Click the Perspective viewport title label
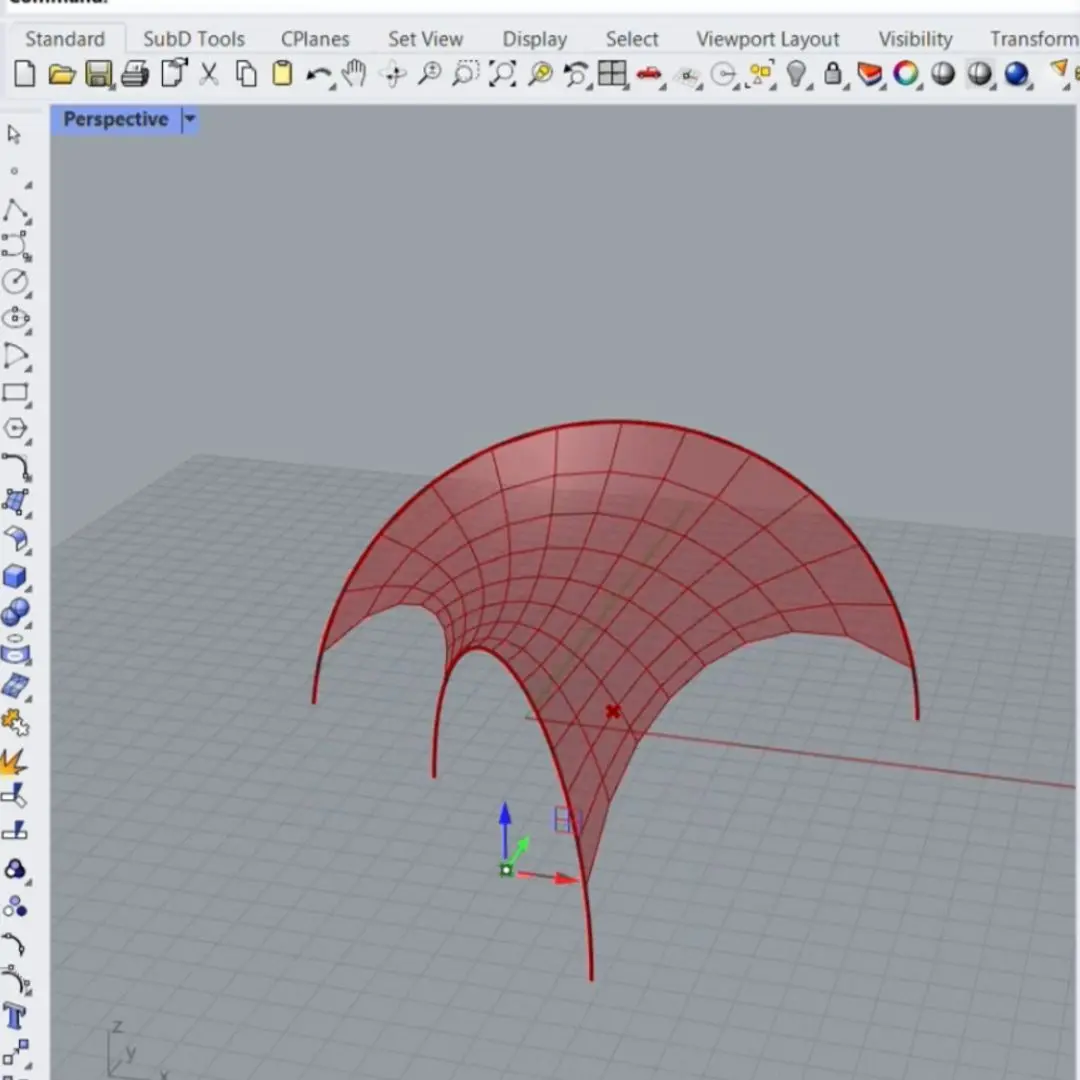Viewport: 1080px width, 1080px height. pos(115,120)
